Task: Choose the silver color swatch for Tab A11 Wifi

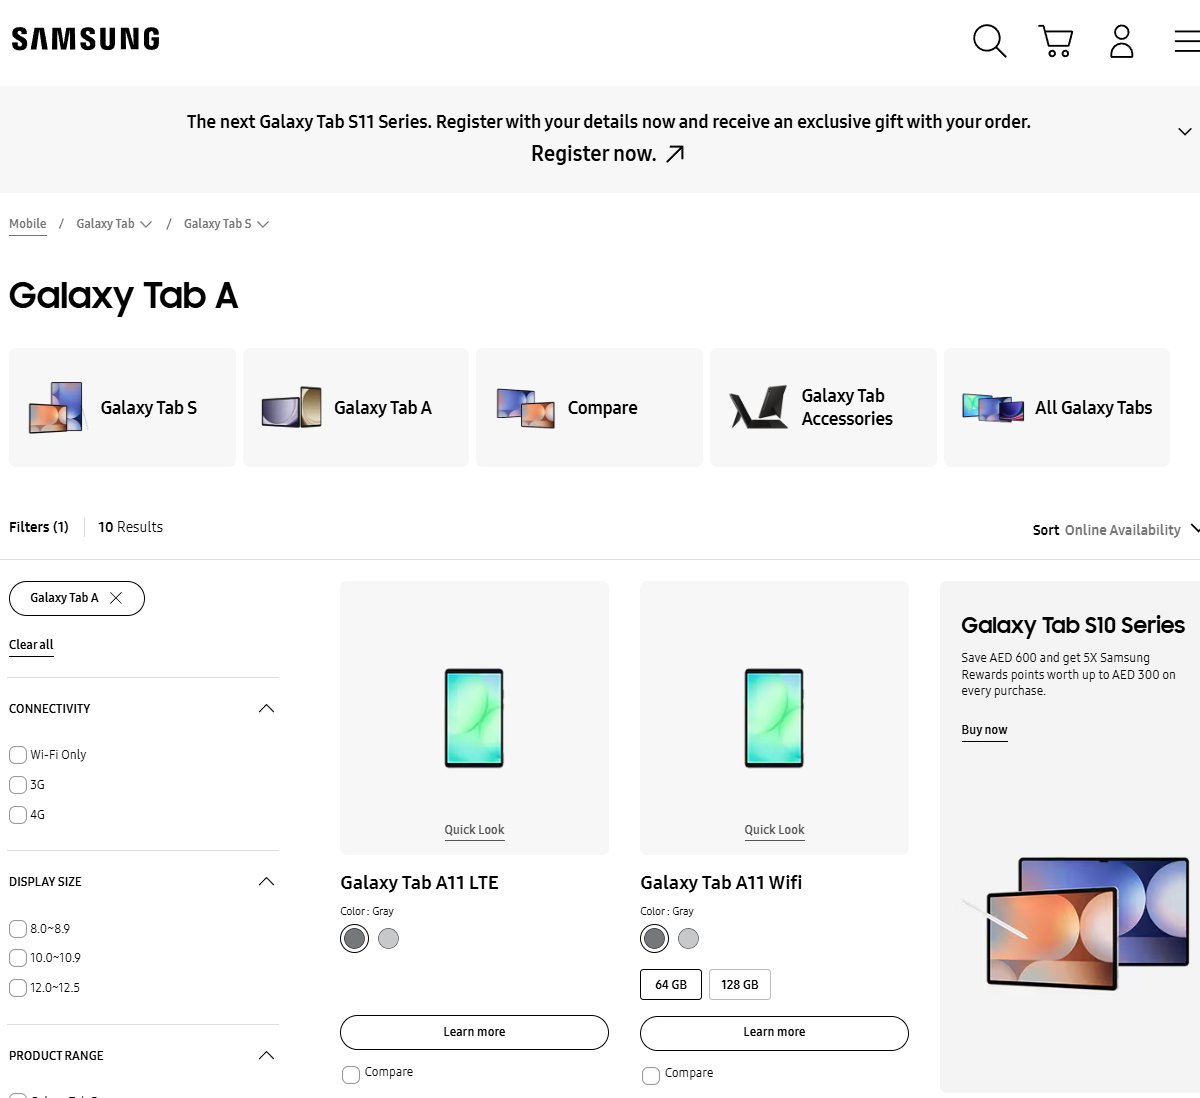Action: (688, 938)
